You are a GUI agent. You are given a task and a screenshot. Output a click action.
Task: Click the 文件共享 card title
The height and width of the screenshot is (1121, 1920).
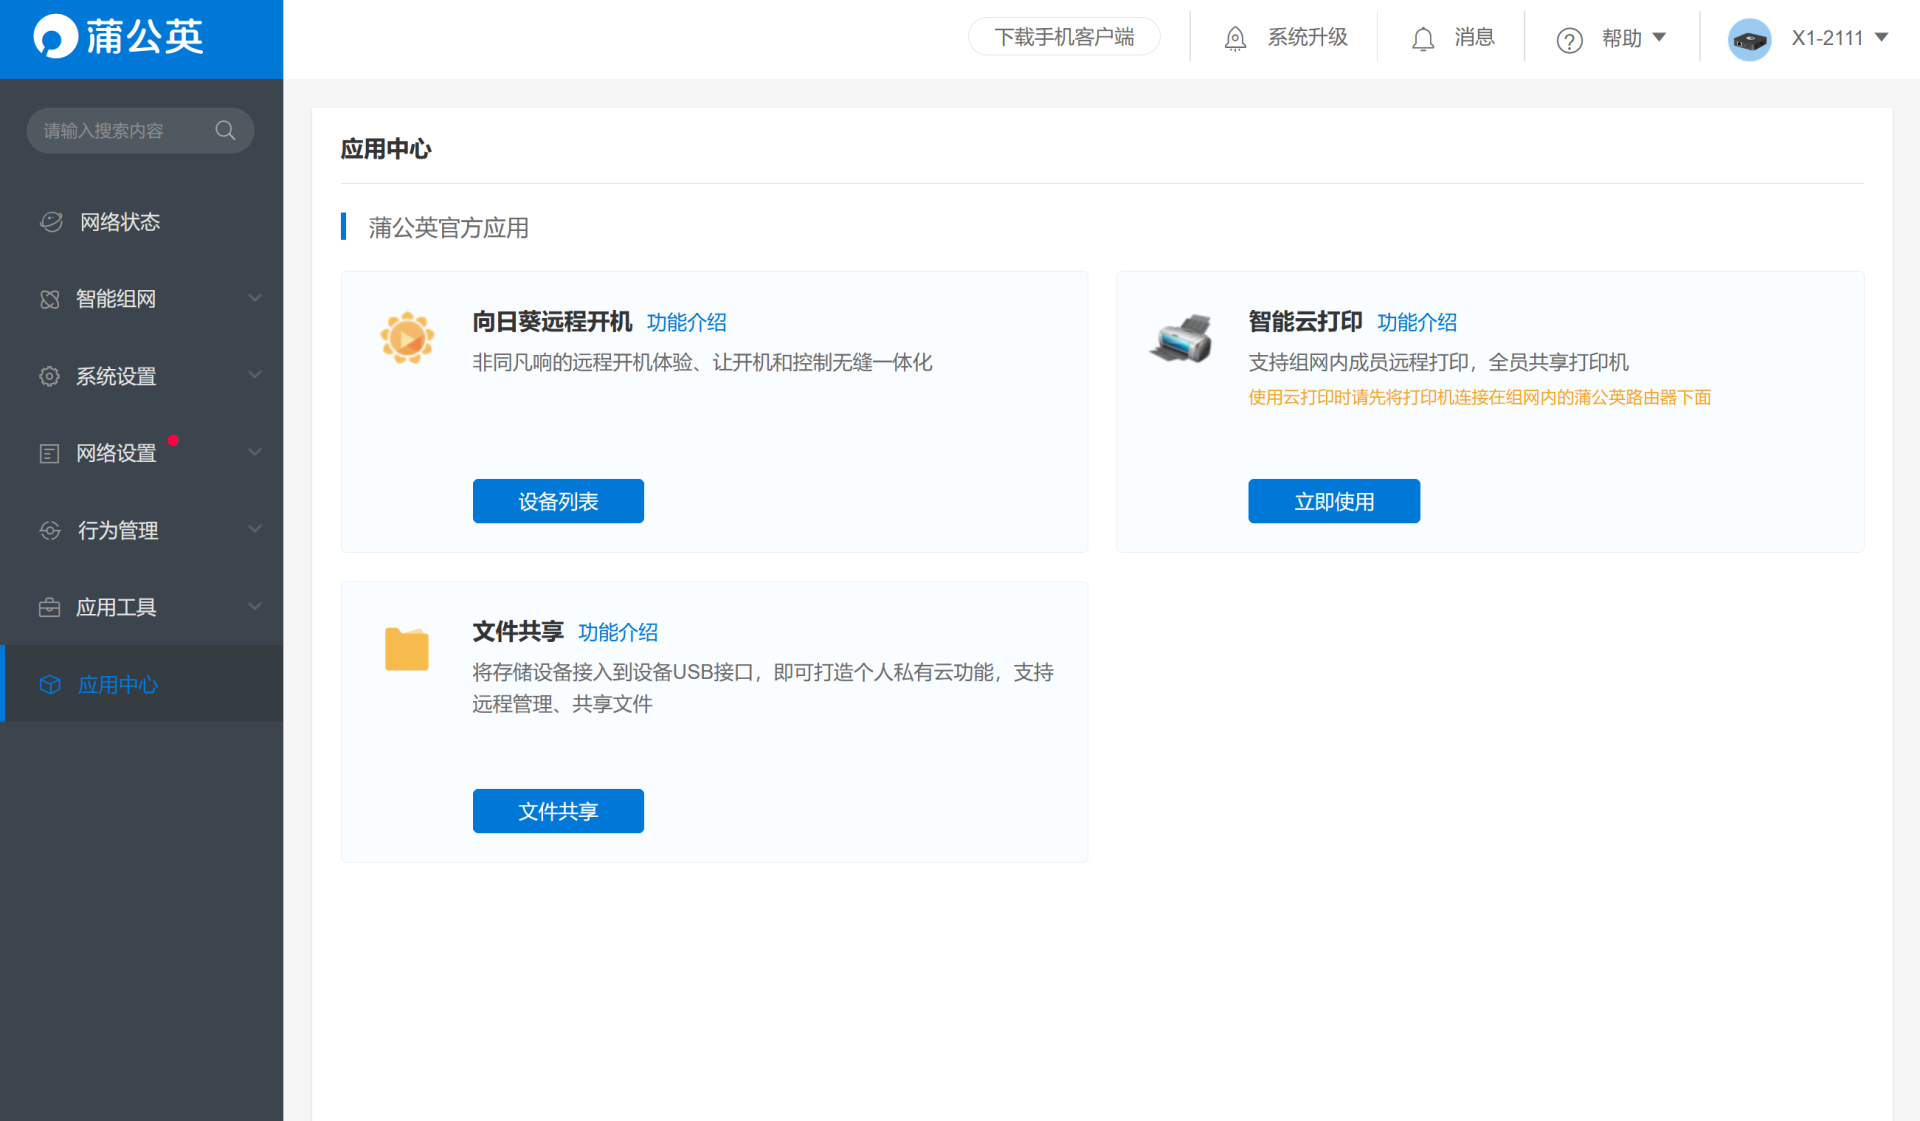click(x=518, y=632)
